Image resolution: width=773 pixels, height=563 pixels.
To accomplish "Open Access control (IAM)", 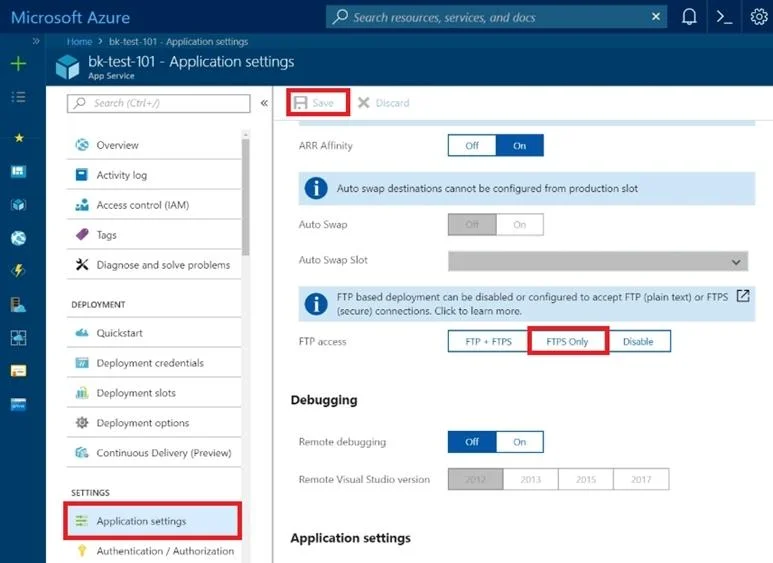I will (154, 205).
